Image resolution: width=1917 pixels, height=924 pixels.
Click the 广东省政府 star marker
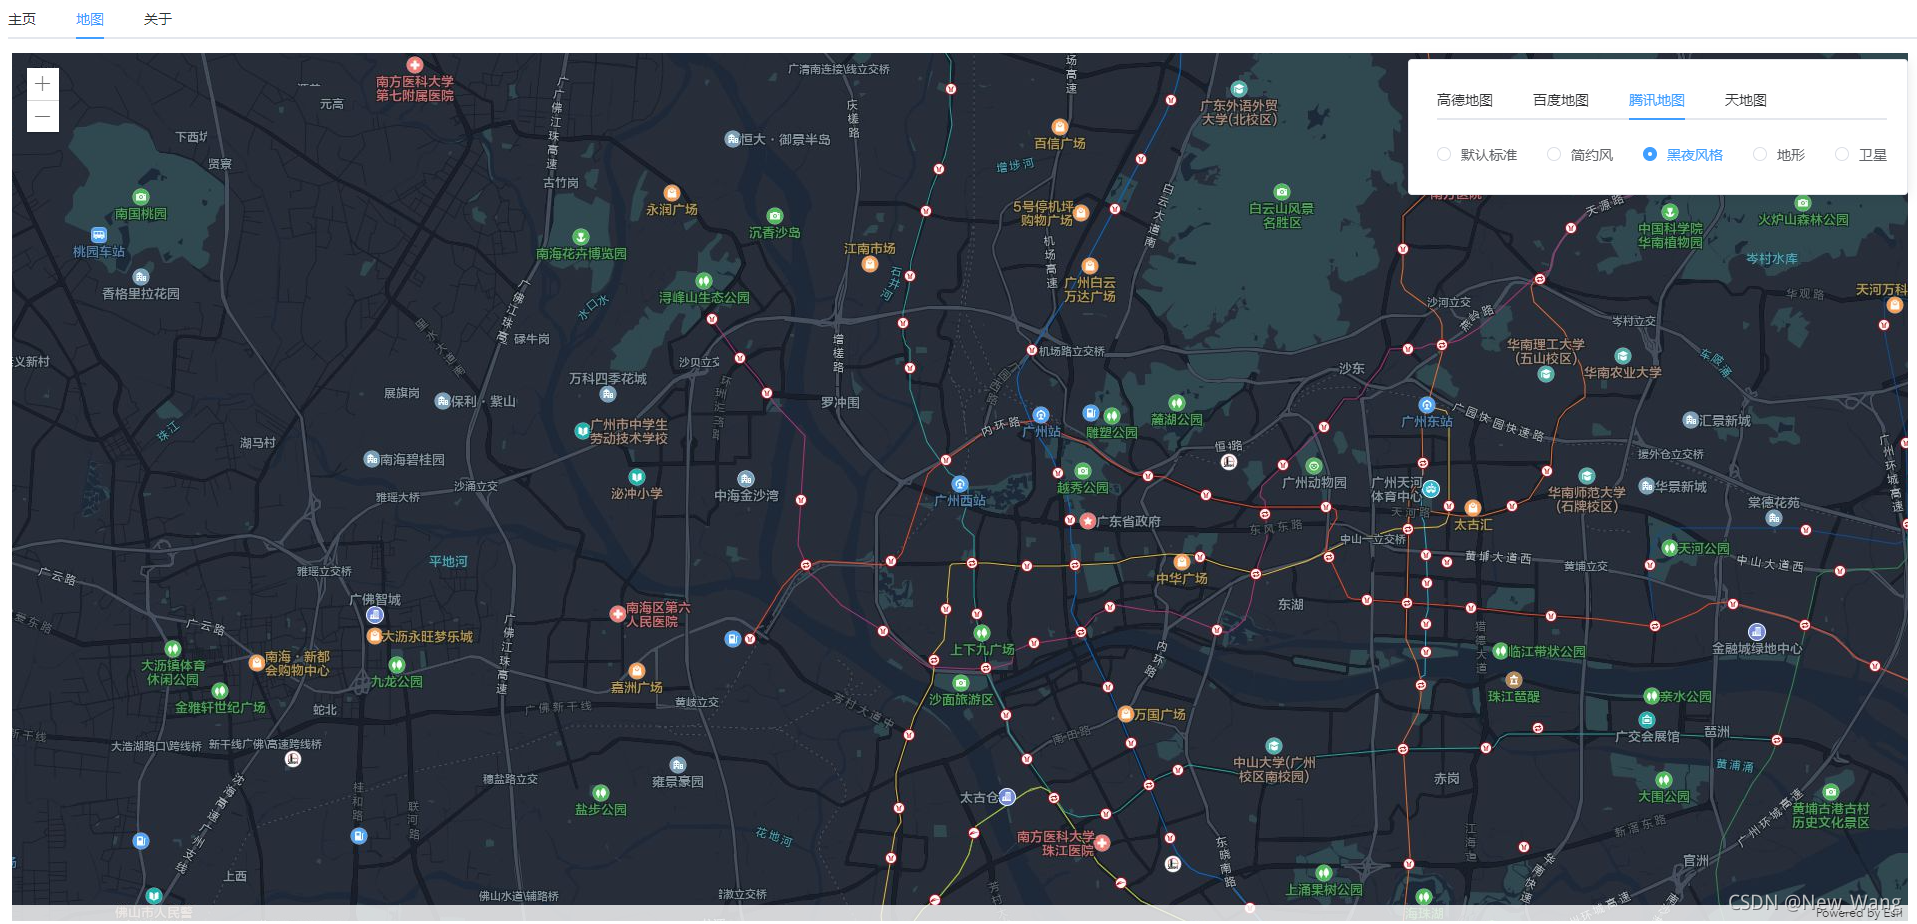pos(1088,521)
